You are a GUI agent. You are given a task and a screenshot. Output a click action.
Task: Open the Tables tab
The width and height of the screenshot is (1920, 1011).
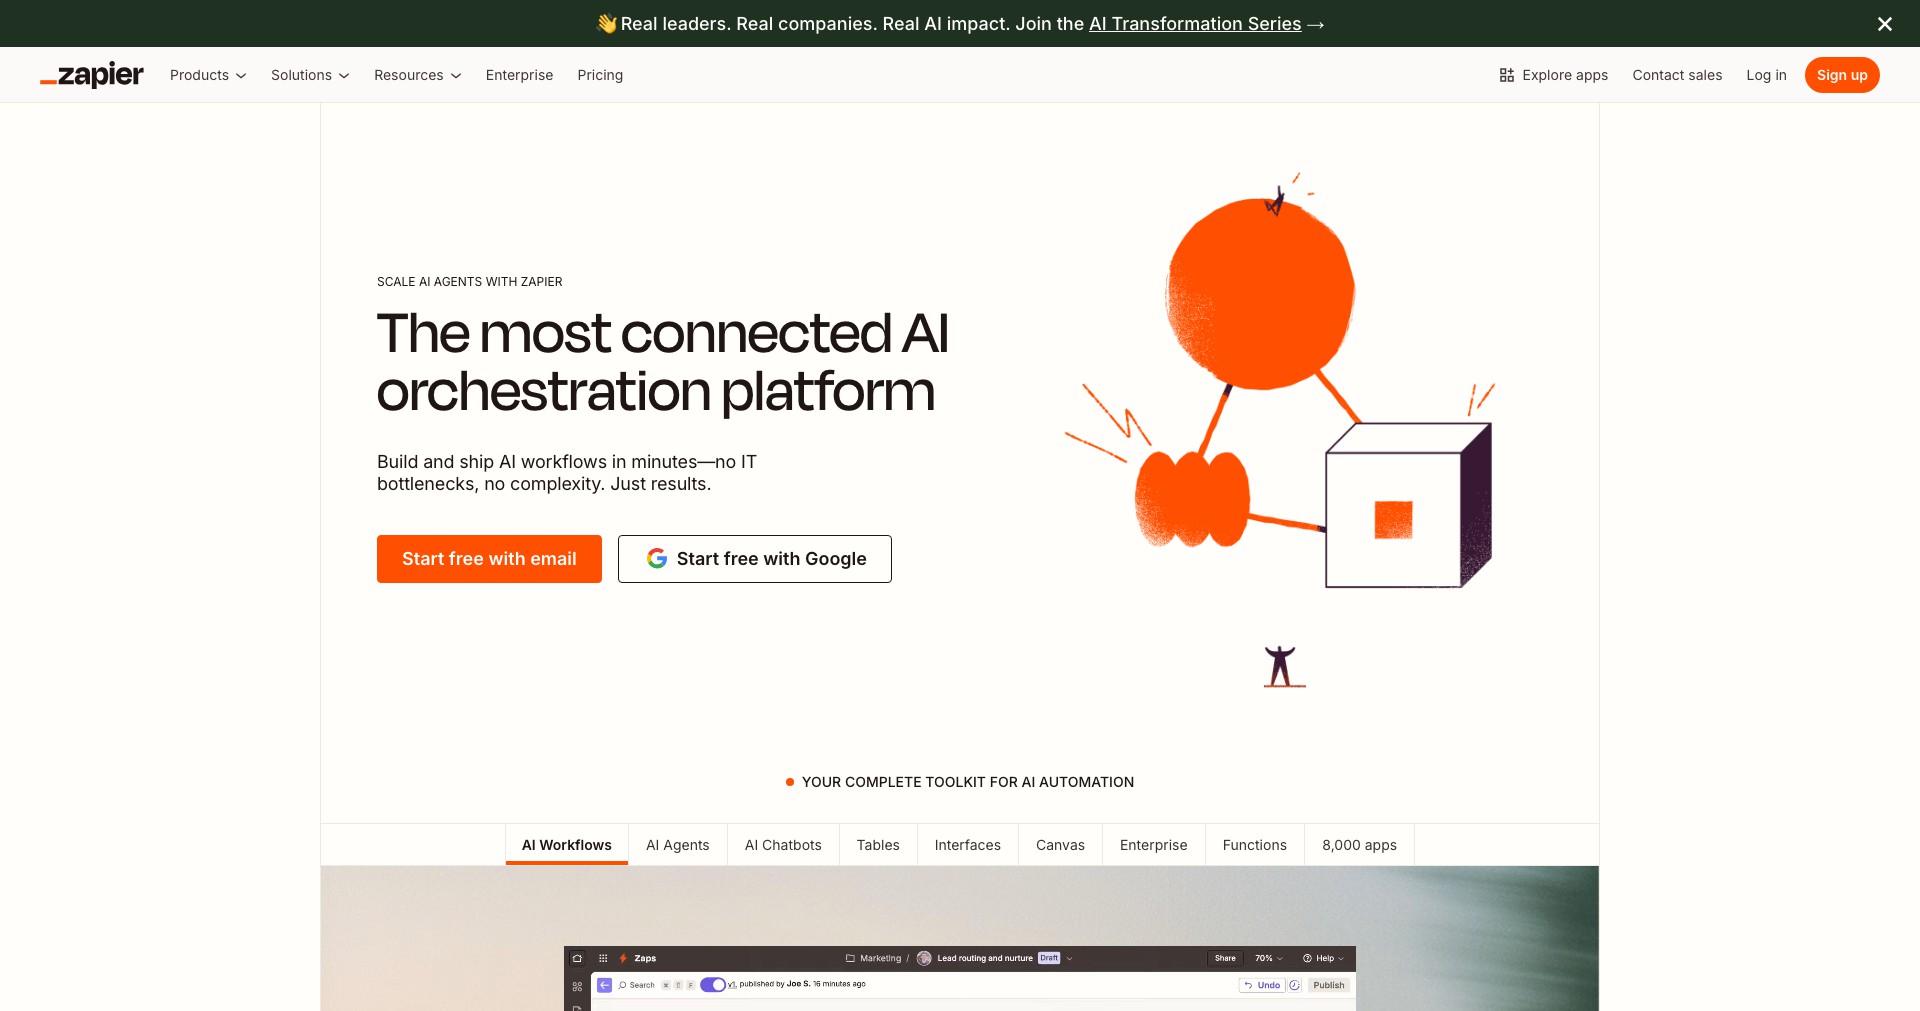[878, 845]
